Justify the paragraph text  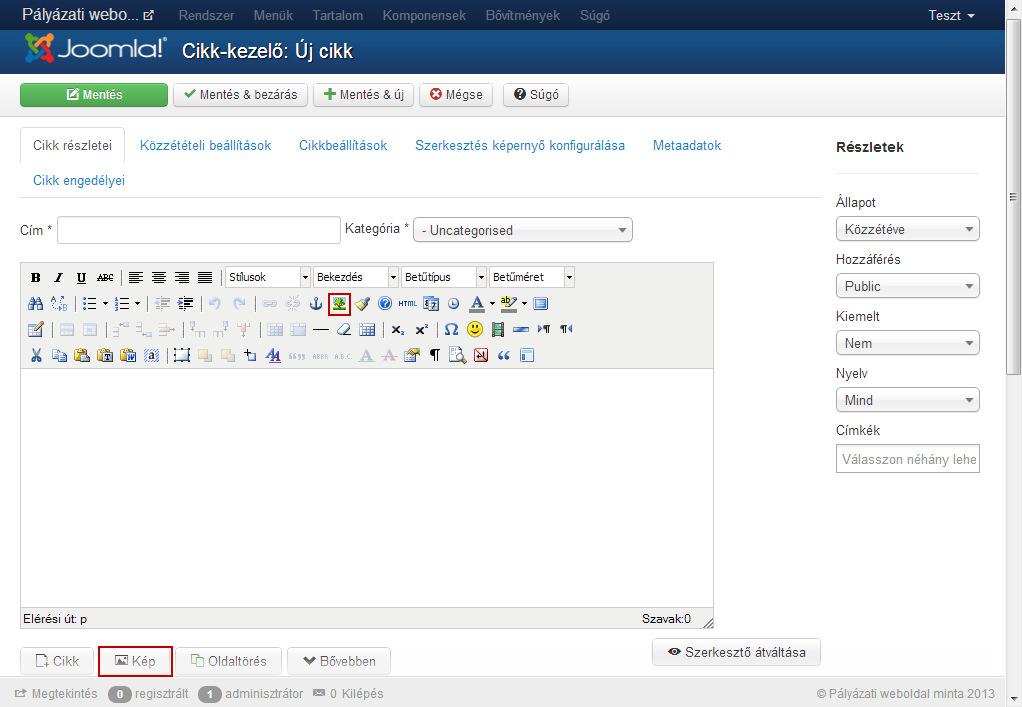(205, 278)
